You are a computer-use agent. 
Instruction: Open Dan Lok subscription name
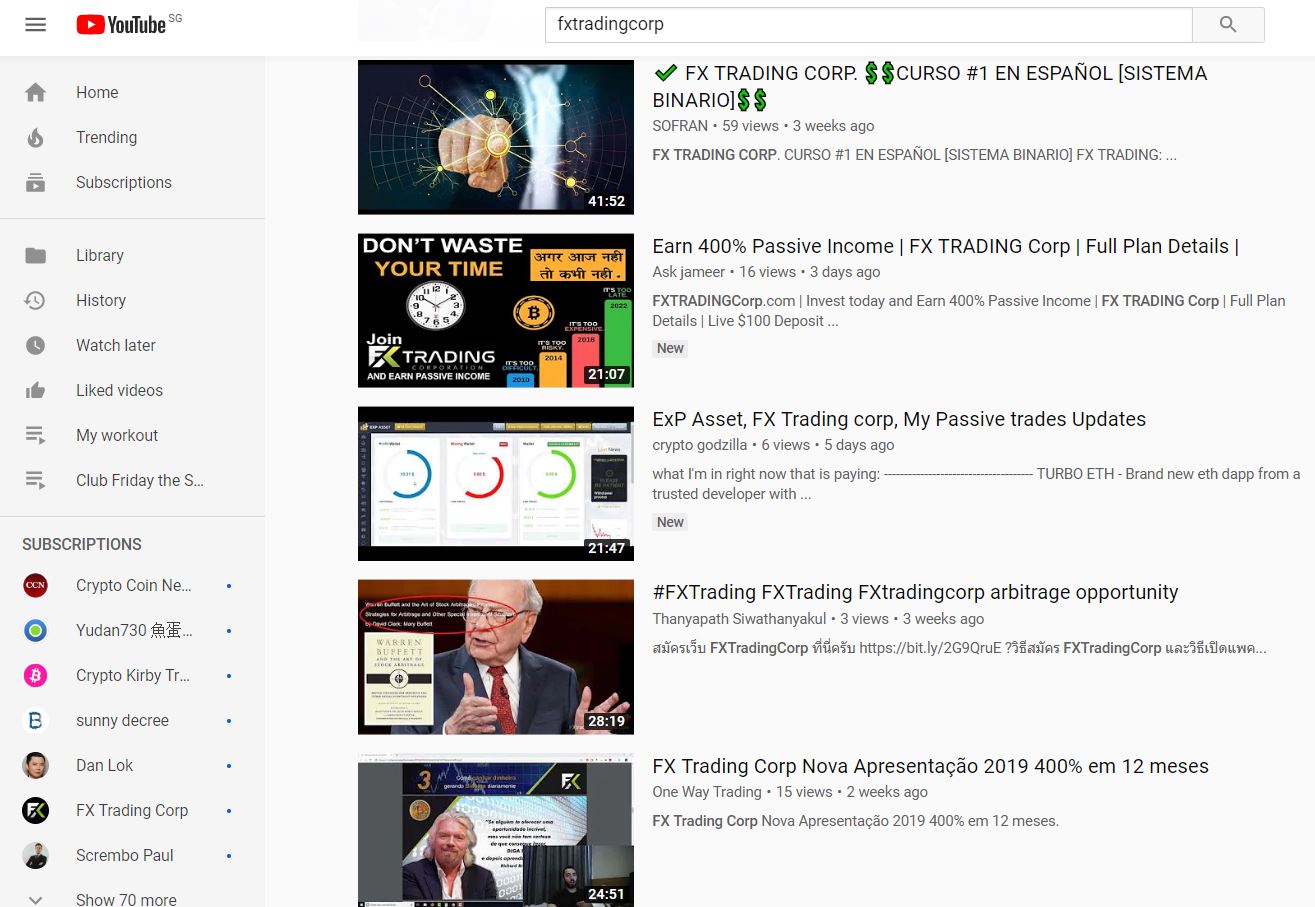point(104,765)
